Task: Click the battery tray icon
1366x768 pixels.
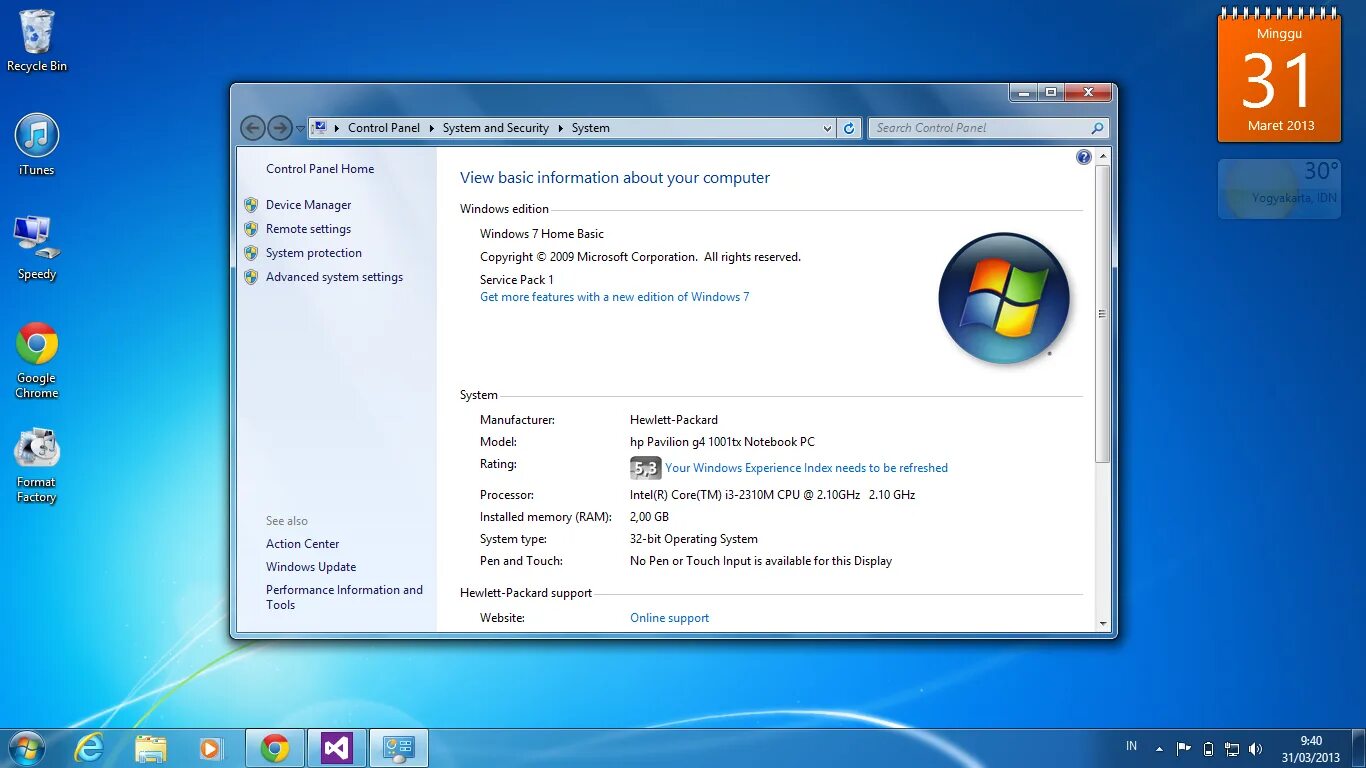Action: point(1208,748)
